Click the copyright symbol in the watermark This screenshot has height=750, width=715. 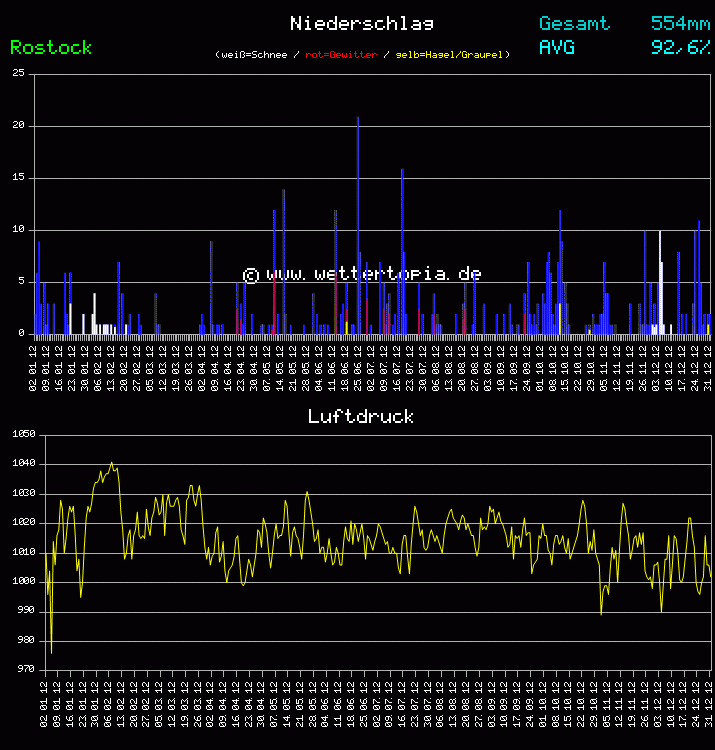click(250, 275)
